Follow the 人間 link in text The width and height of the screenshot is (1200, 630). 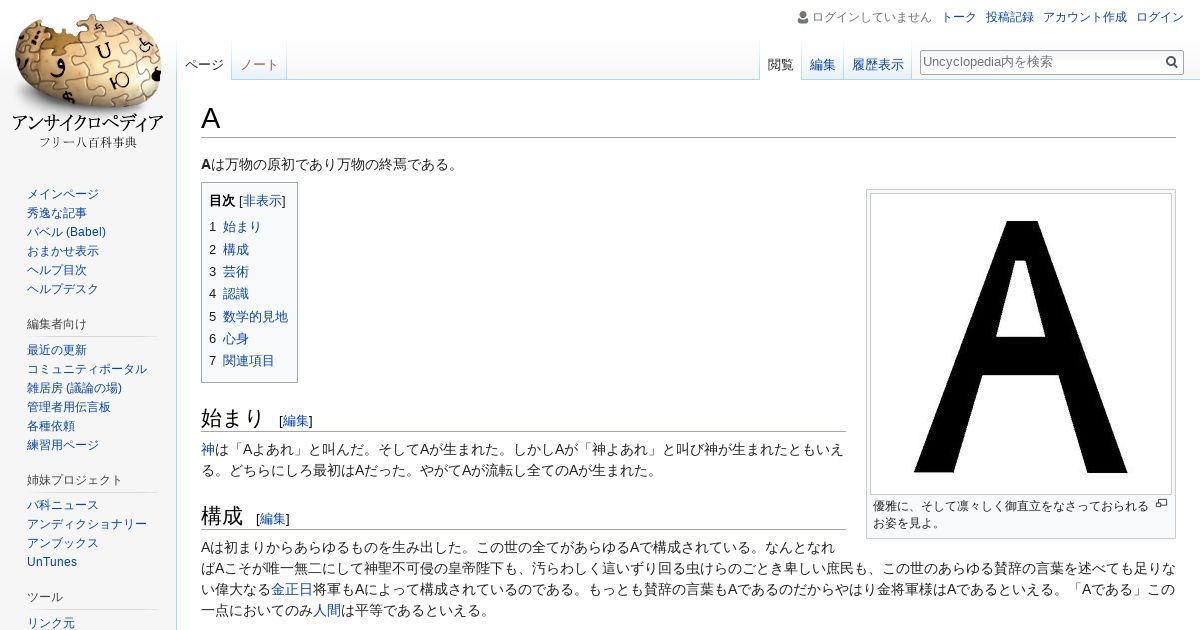pos(327,611)
